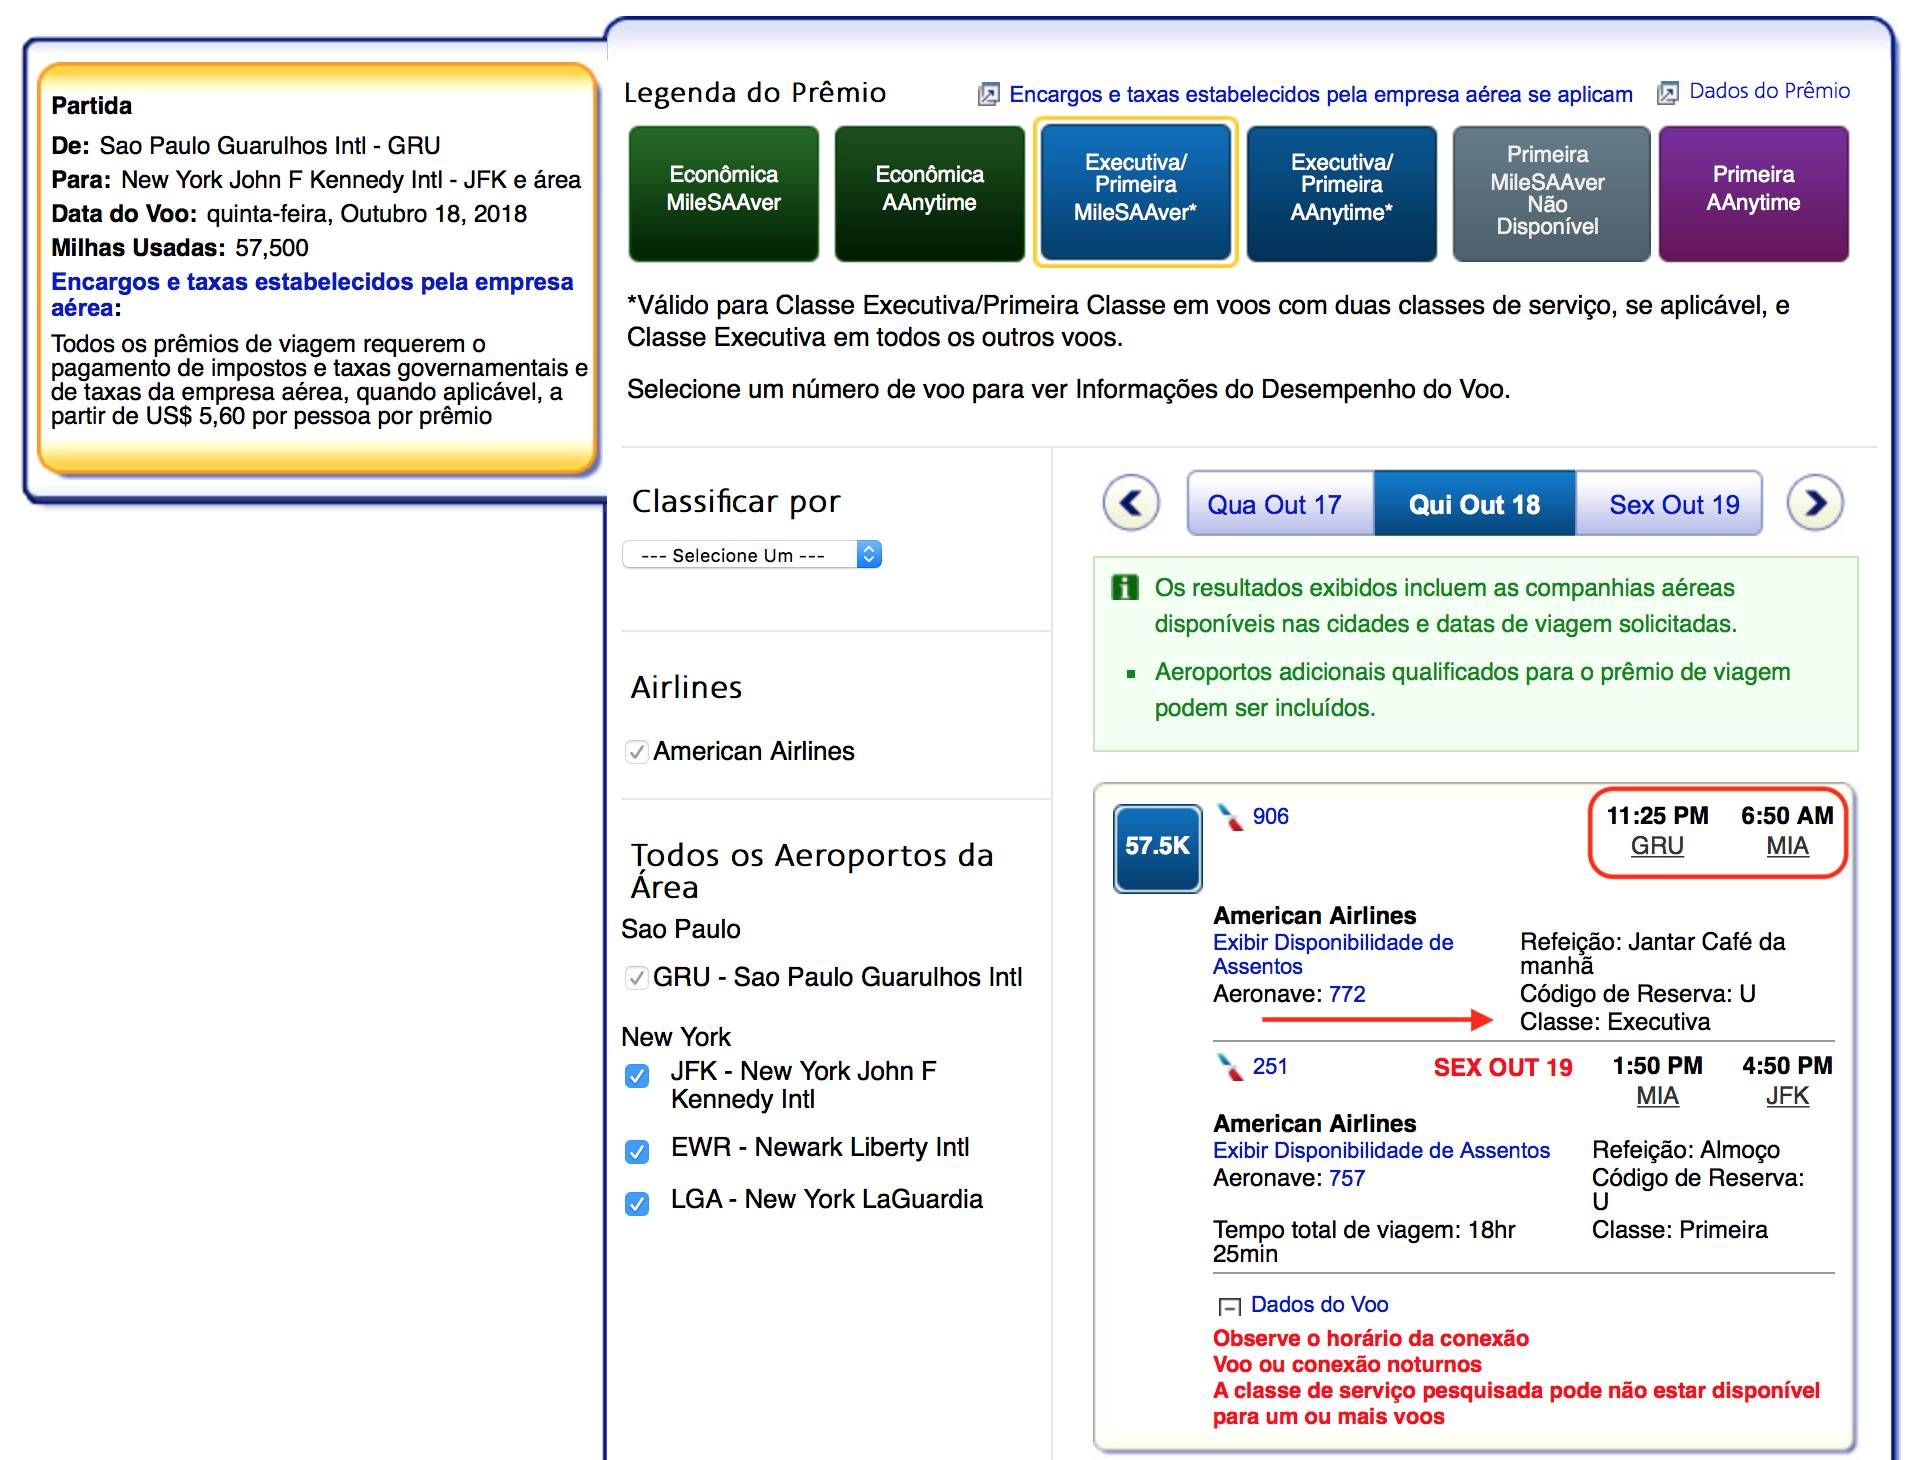Open Encargos e taxas estabelecidos top link
1930x1460 pixels.
tap(1321, 94)
